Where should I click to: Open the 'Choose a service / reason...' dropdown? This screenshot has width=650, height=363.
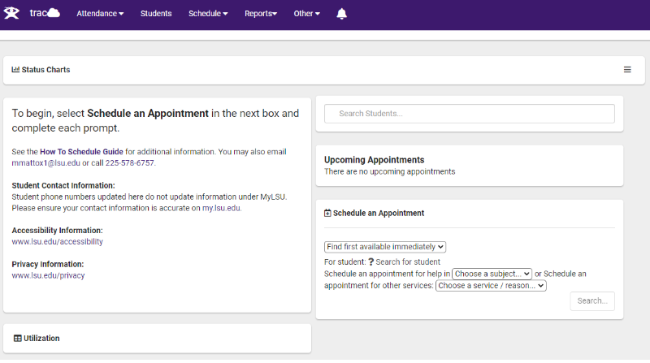click(491, 286)
